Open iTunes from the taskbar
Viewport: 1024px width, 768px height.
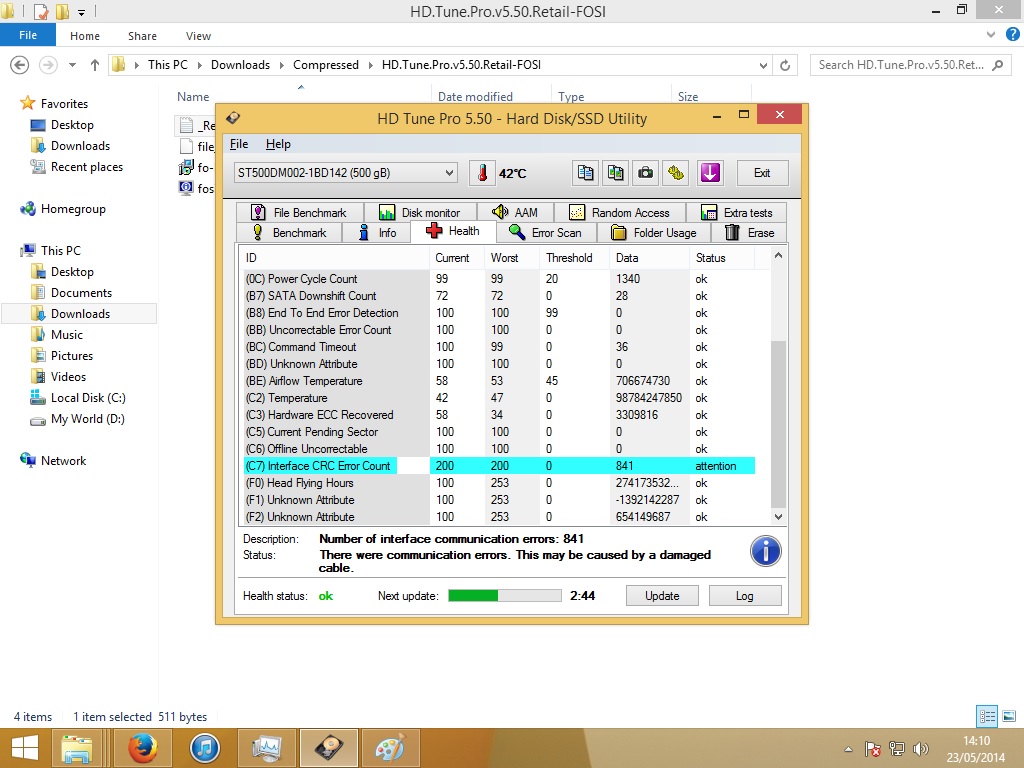(x=204, y=748)
